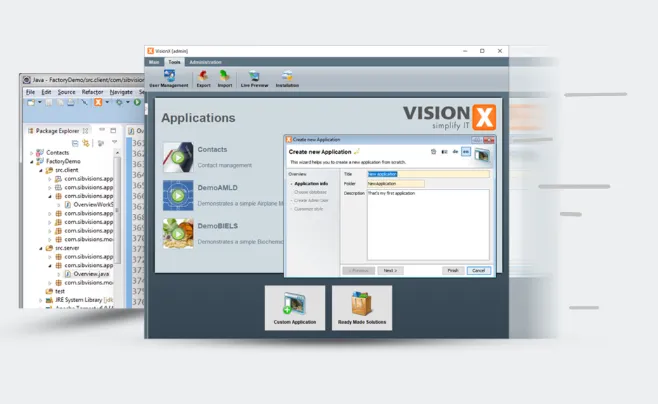Click inside the Description text area
The width and height of the screenshot is (658, 404).
428,225
